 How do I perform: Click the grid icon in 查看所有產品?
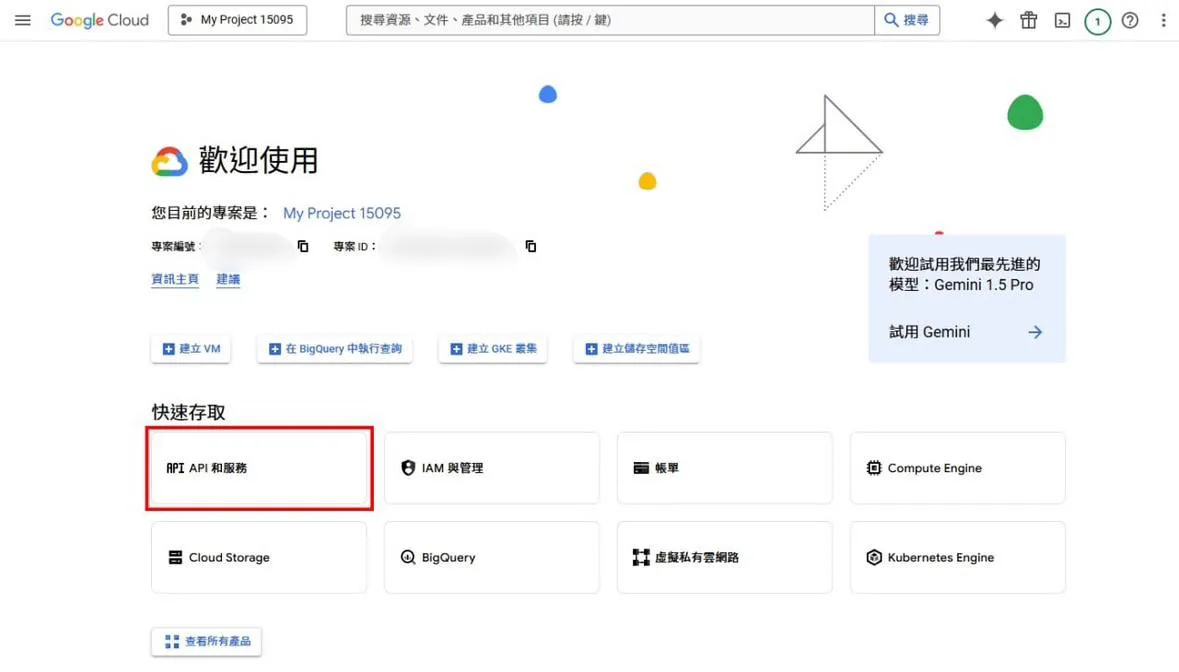172,642
